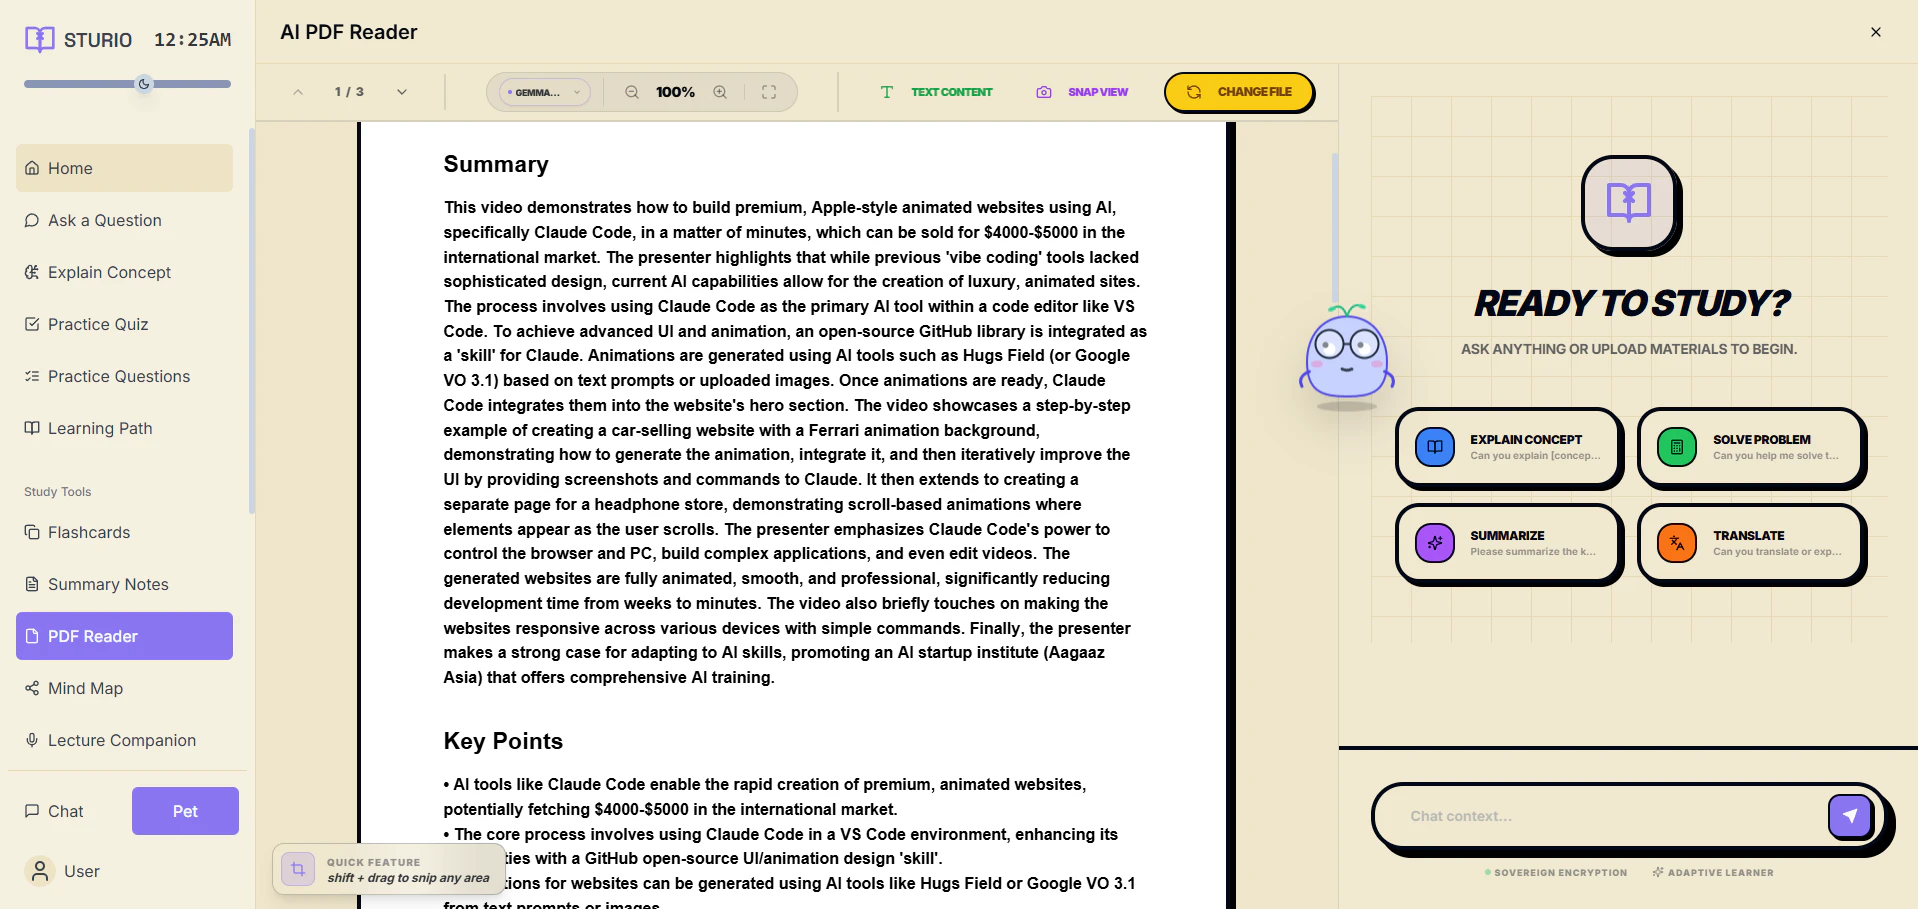Switch to Snap View mode
The width and height of the screenshot is (1918, 909).
pyautogui.click(x=1082, y=92)
